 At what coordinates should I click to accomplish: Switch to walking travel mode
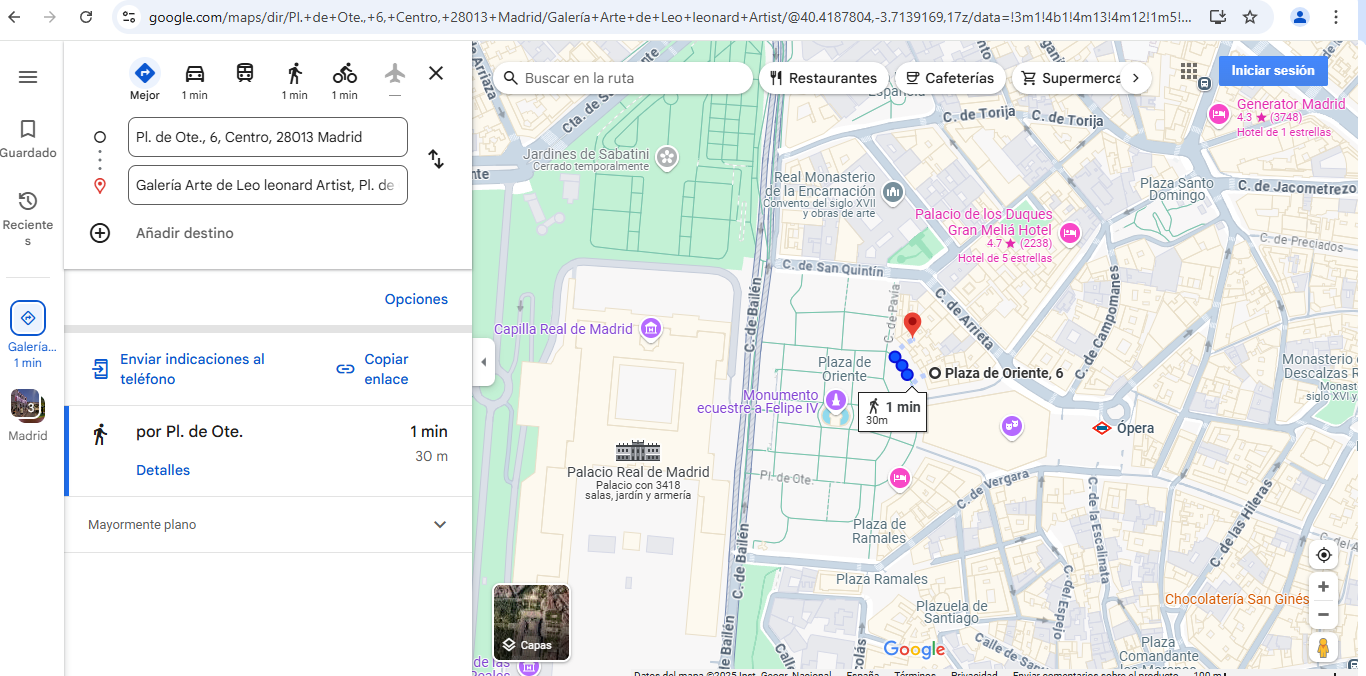pyautogui.click(x=295, y=80)
